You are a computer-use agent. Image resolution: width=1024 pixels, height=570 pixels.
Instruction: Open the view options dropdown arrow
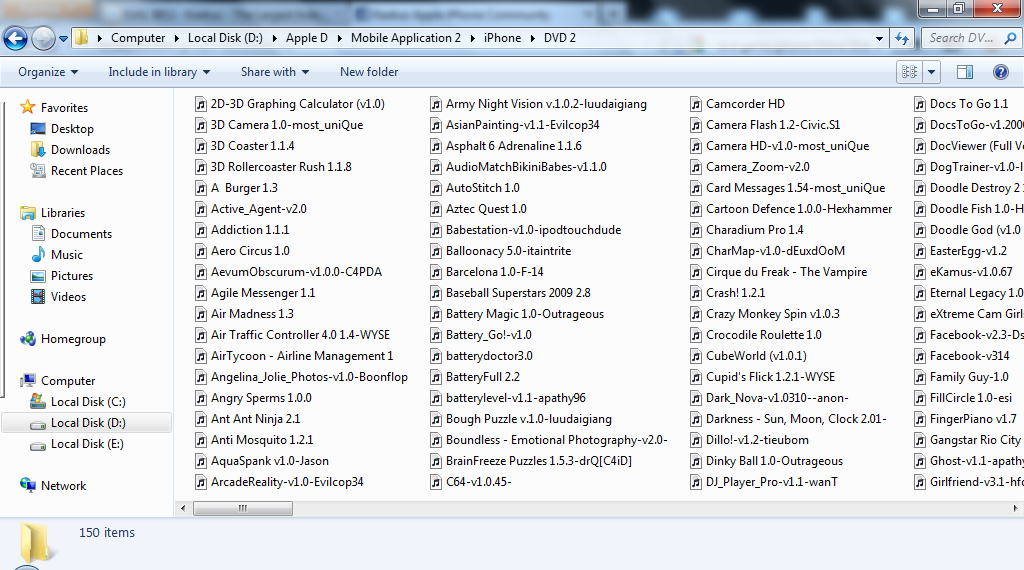tap(931, 72)
